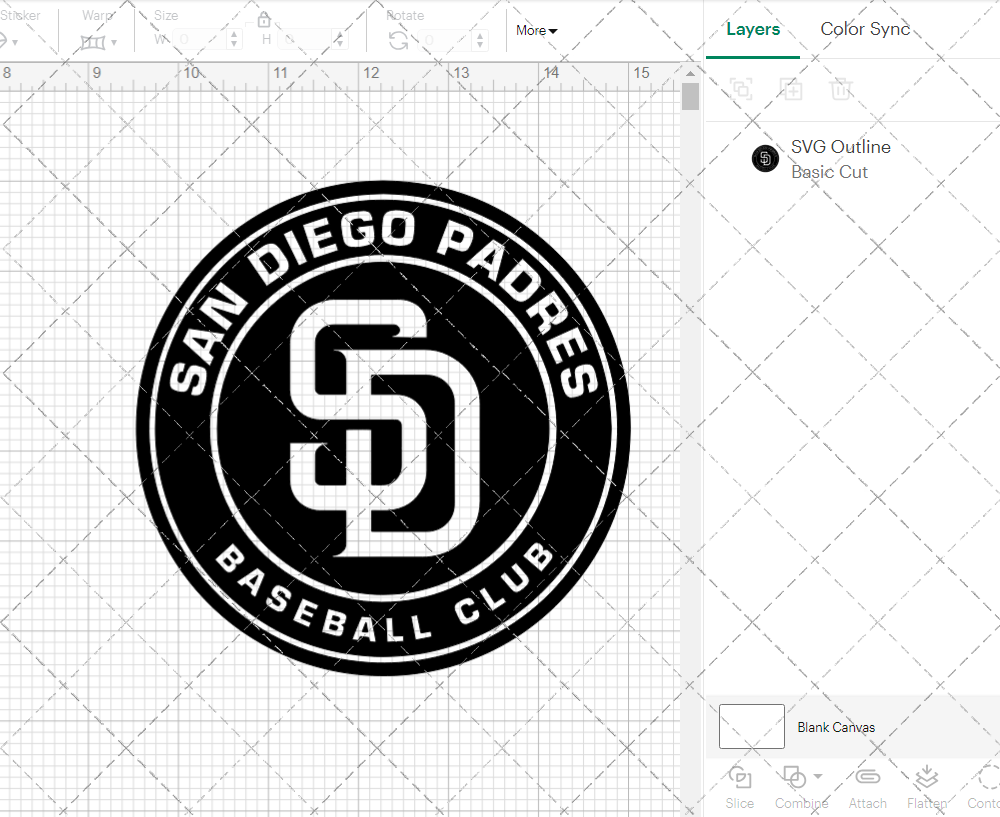This screenshot has height=817, width=1000.
Task: Select the Warp tool icon
Action: (93, 40)
